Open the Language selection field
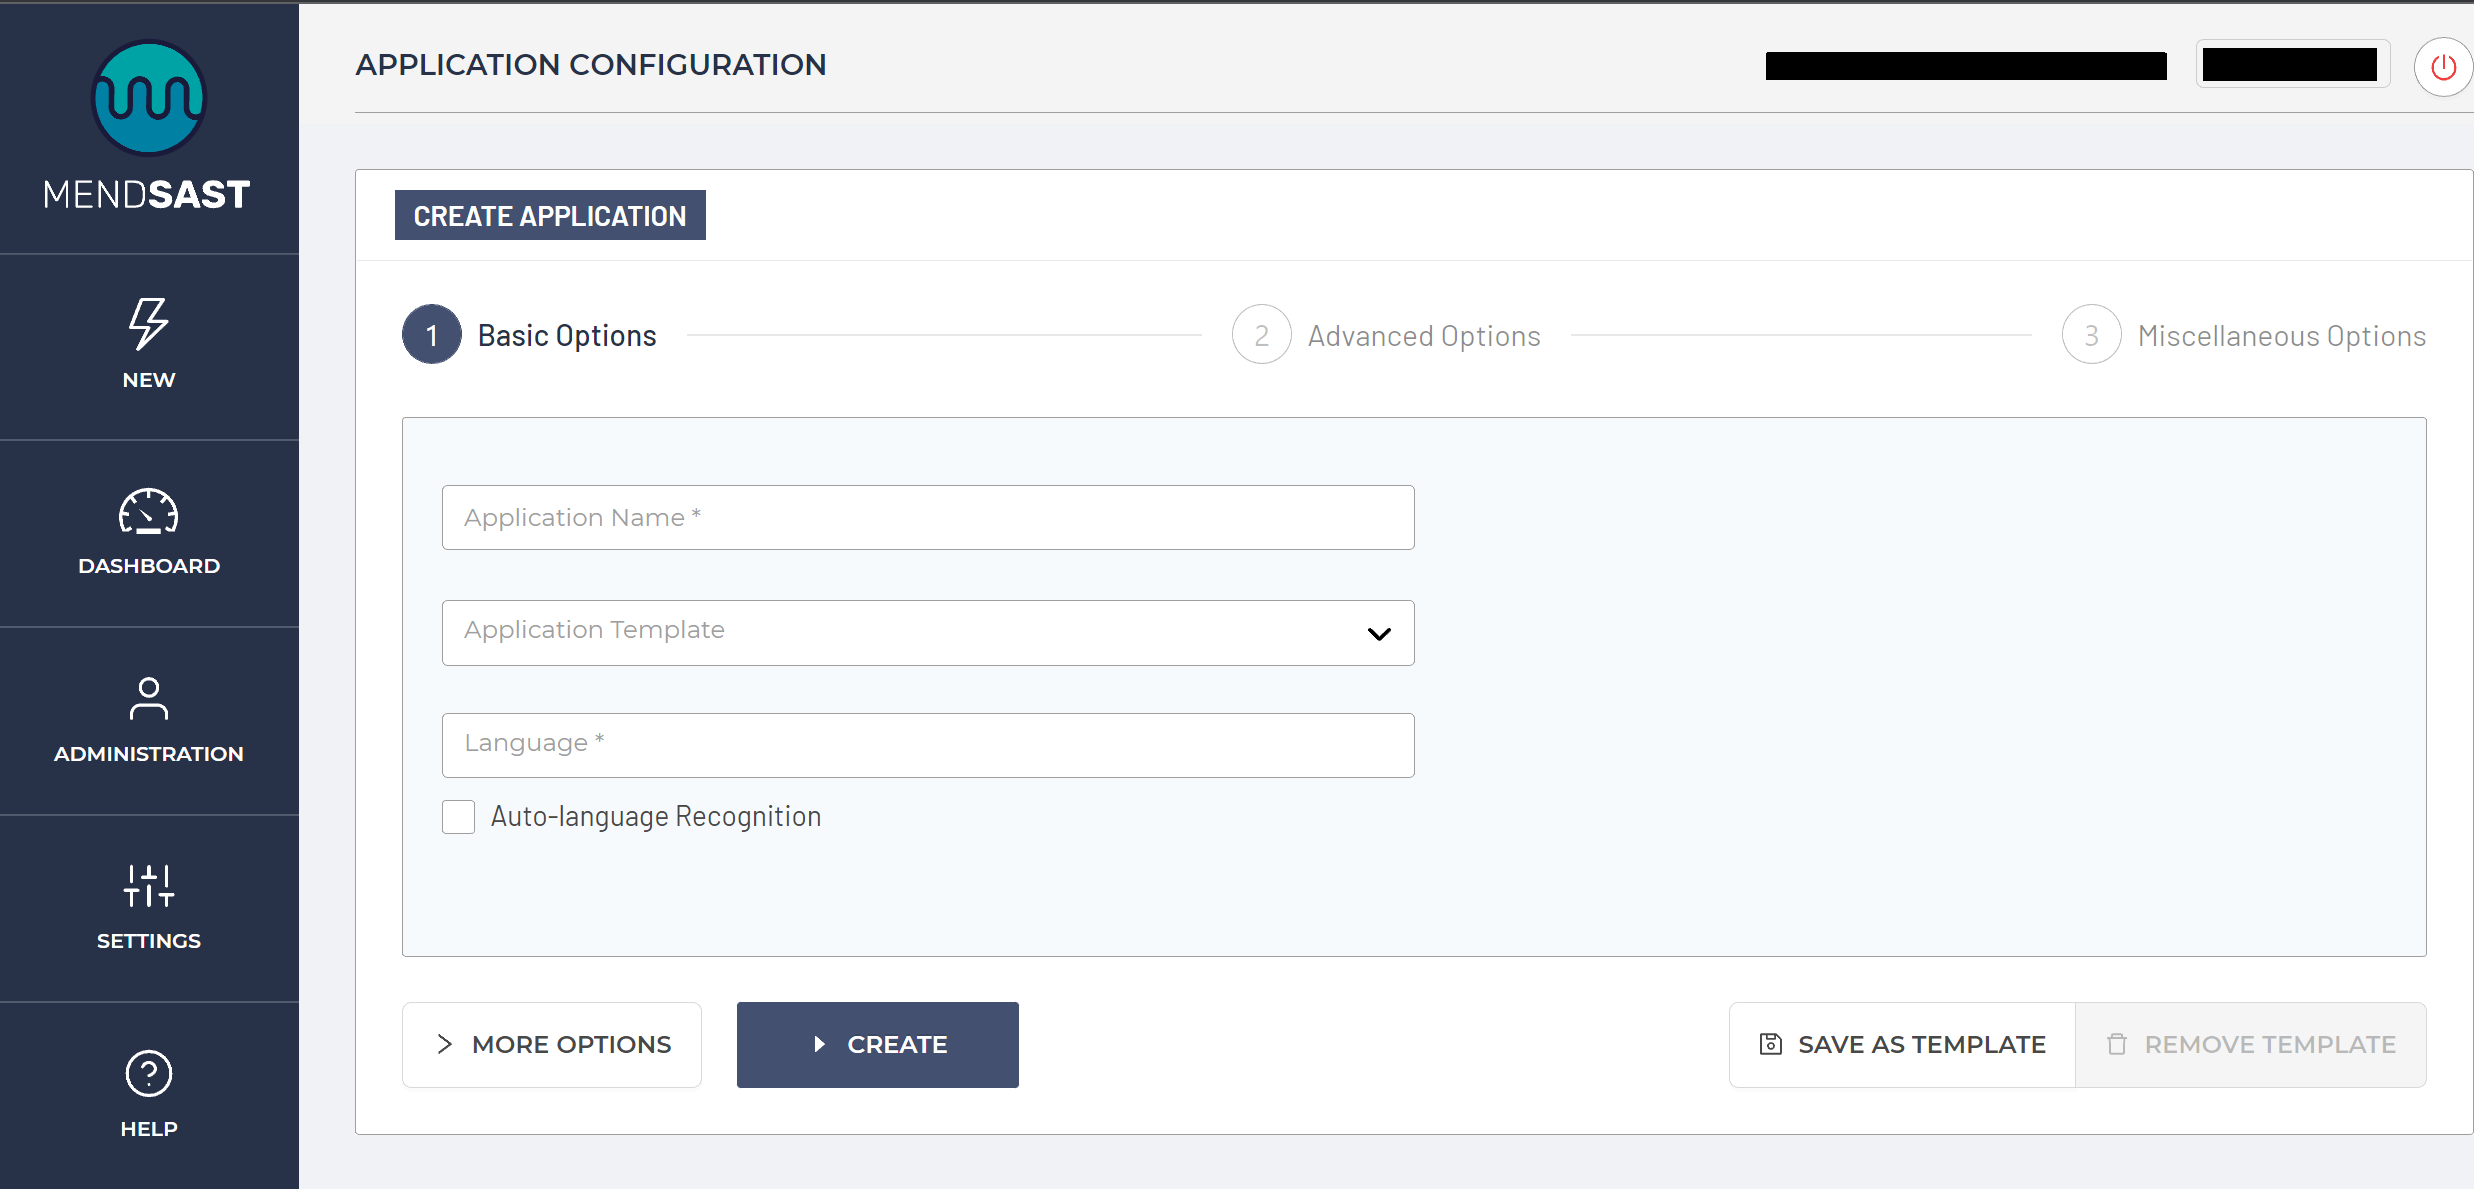The image size is (2474, 1189). point(927,745)
